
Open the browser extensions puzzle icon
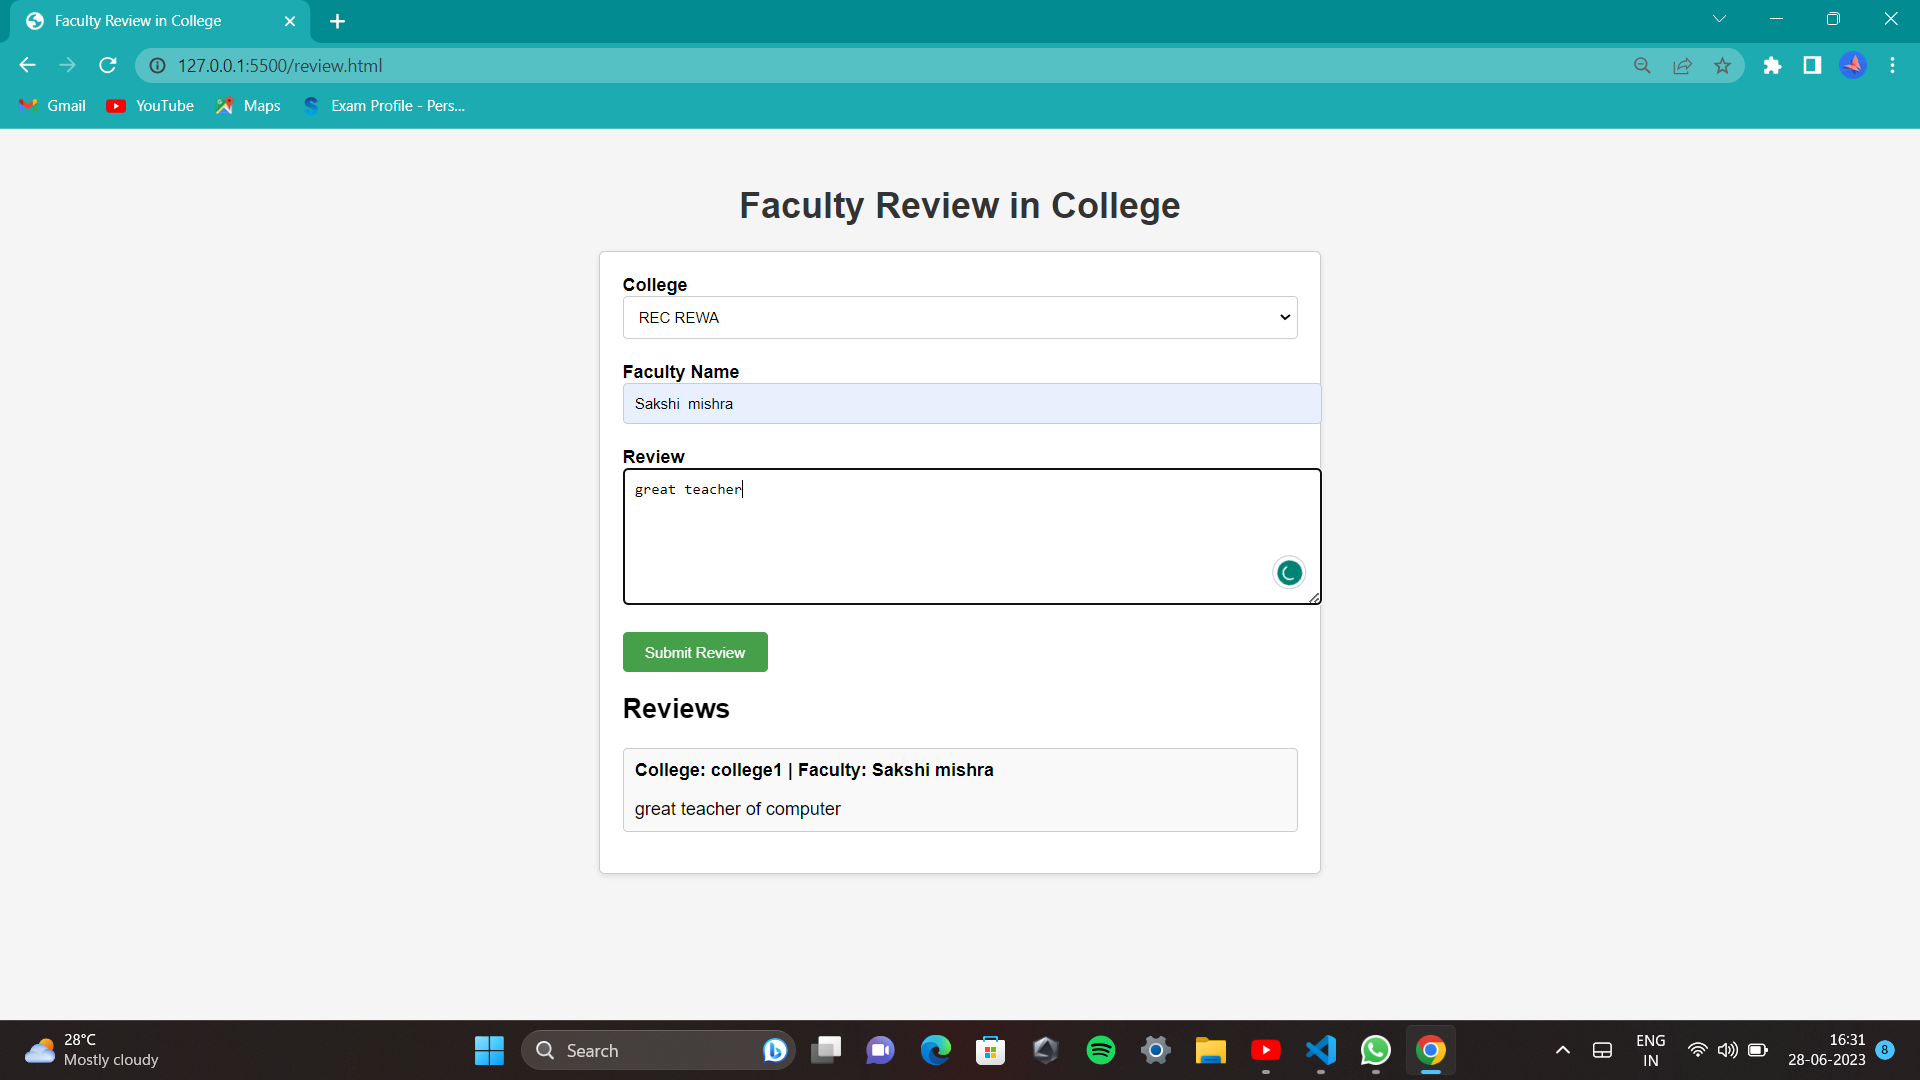[1772, 66]
